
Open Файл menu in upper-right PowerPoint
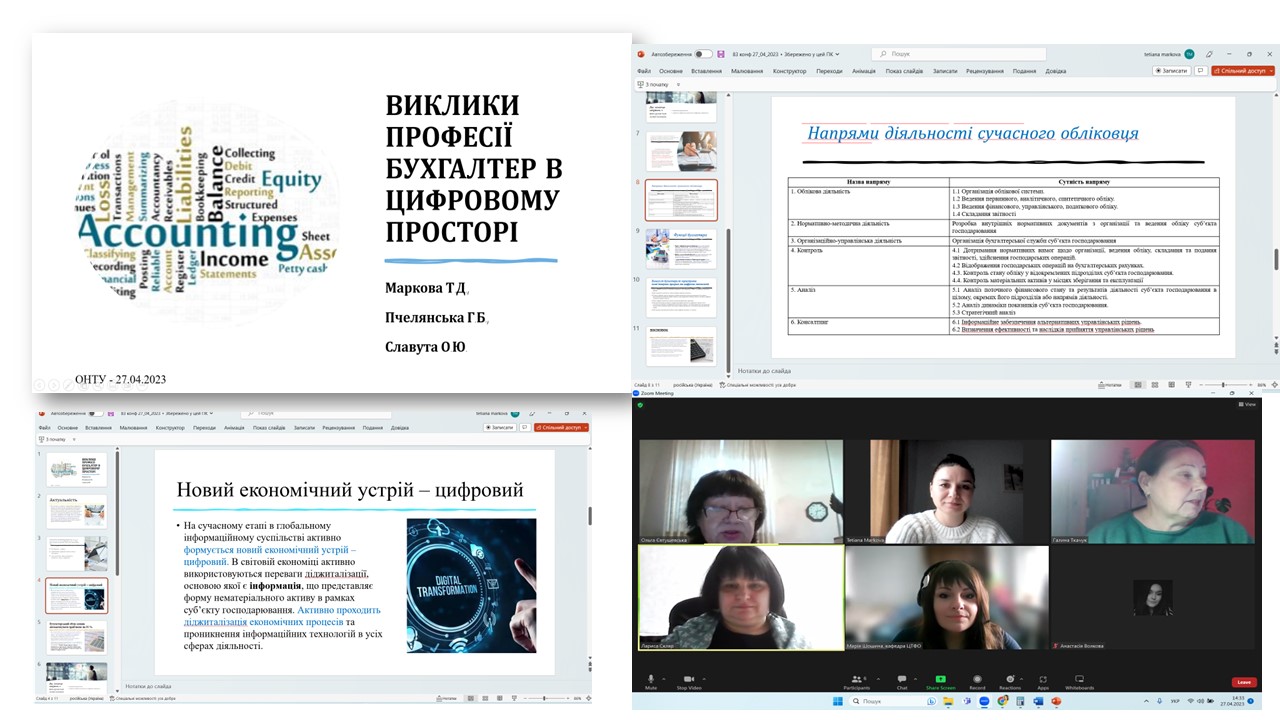tap(643, 71)
